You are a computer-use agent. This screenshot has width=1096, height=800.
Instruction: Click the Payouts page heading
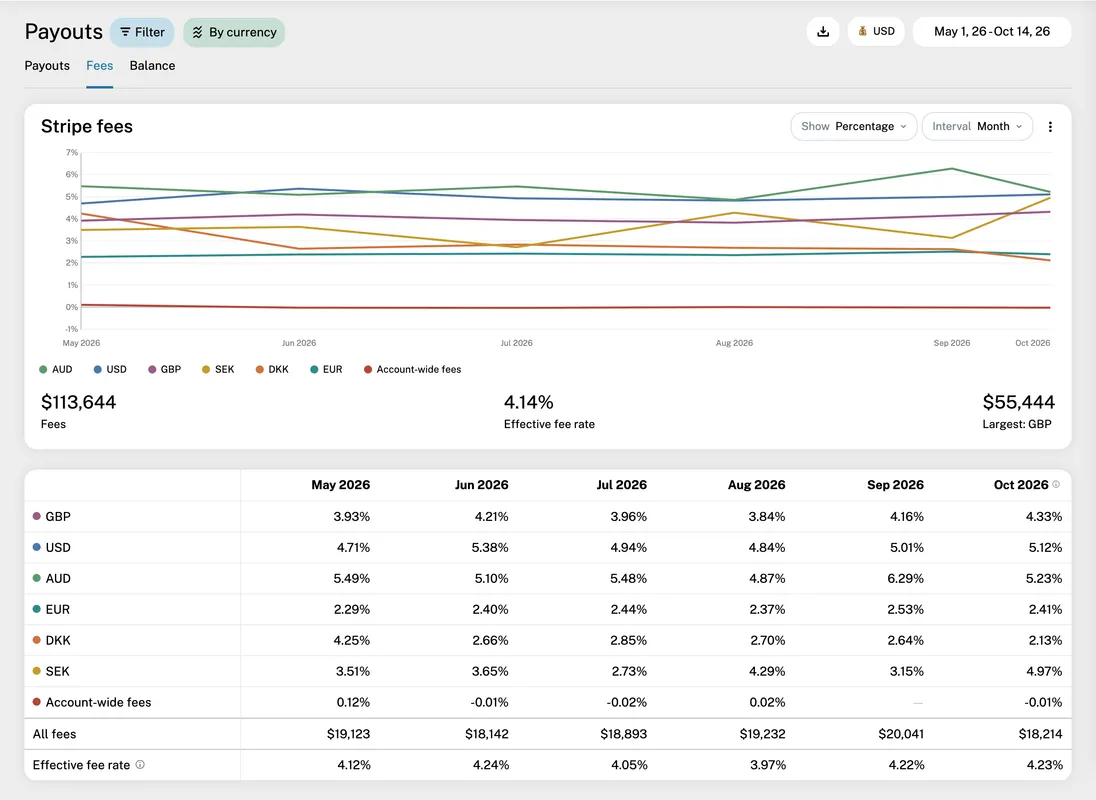[64, 31]
